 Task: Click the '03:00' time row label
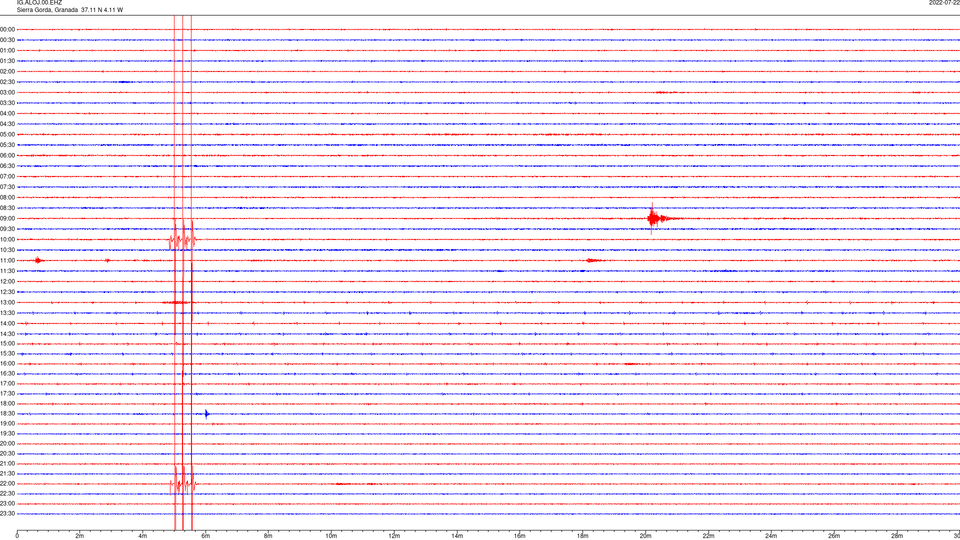(7, 92)
